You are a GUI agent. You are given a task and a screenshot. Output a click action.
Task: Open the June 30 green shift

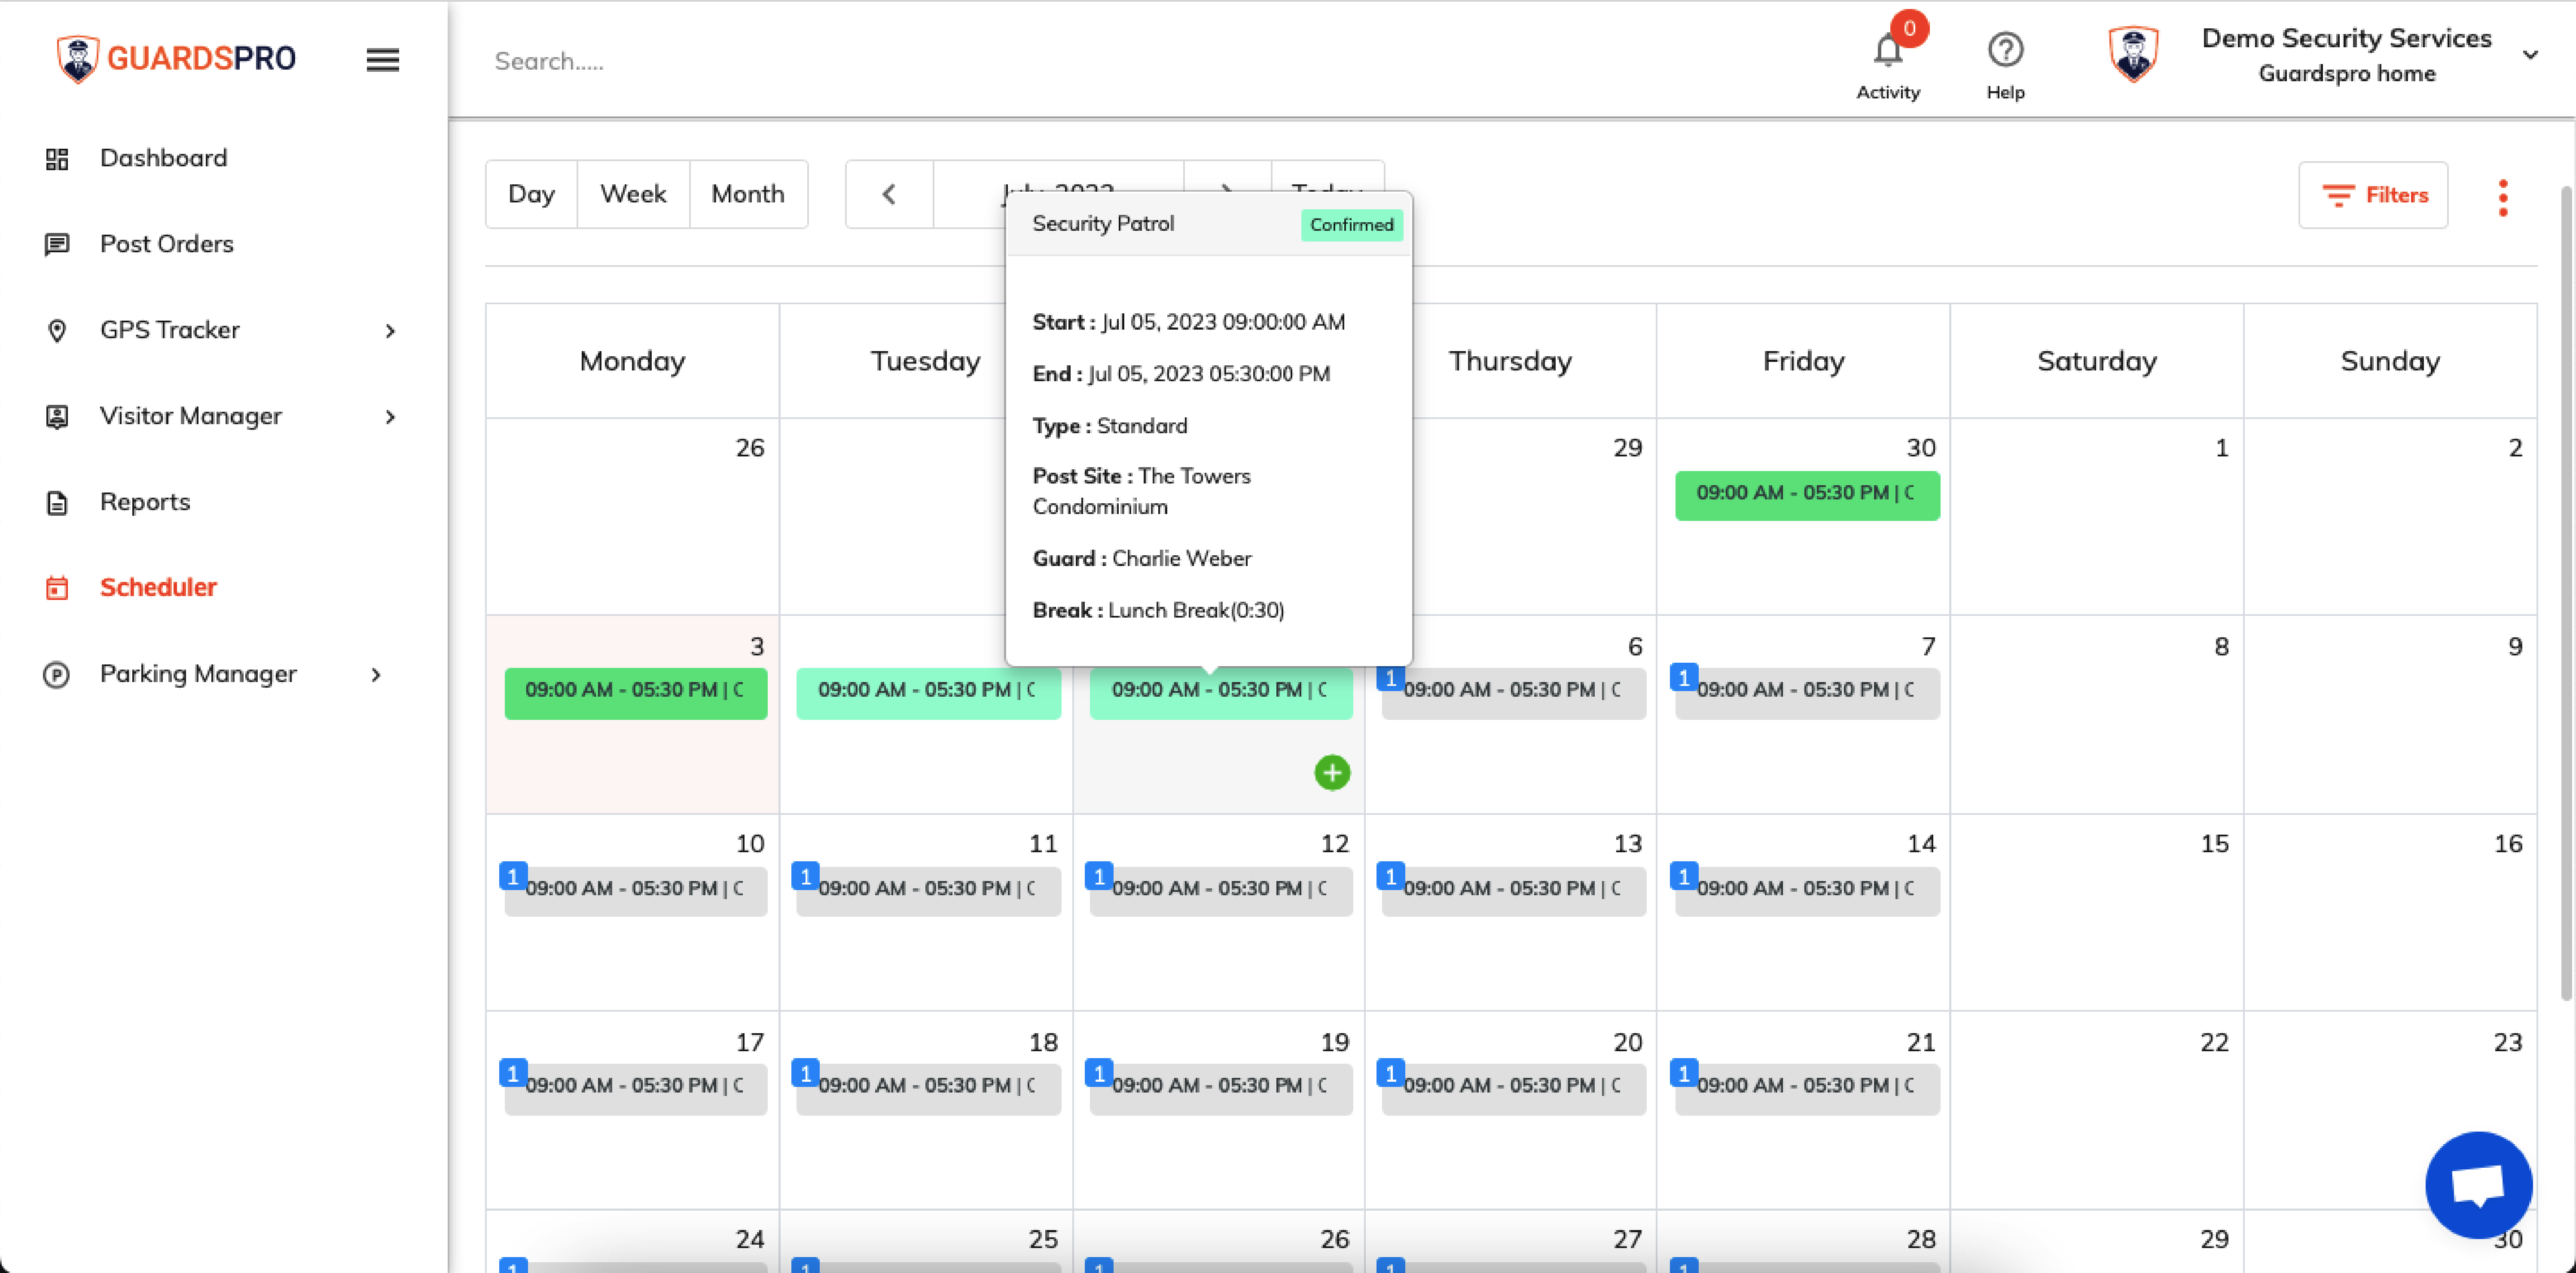[x=1807, y=495]
